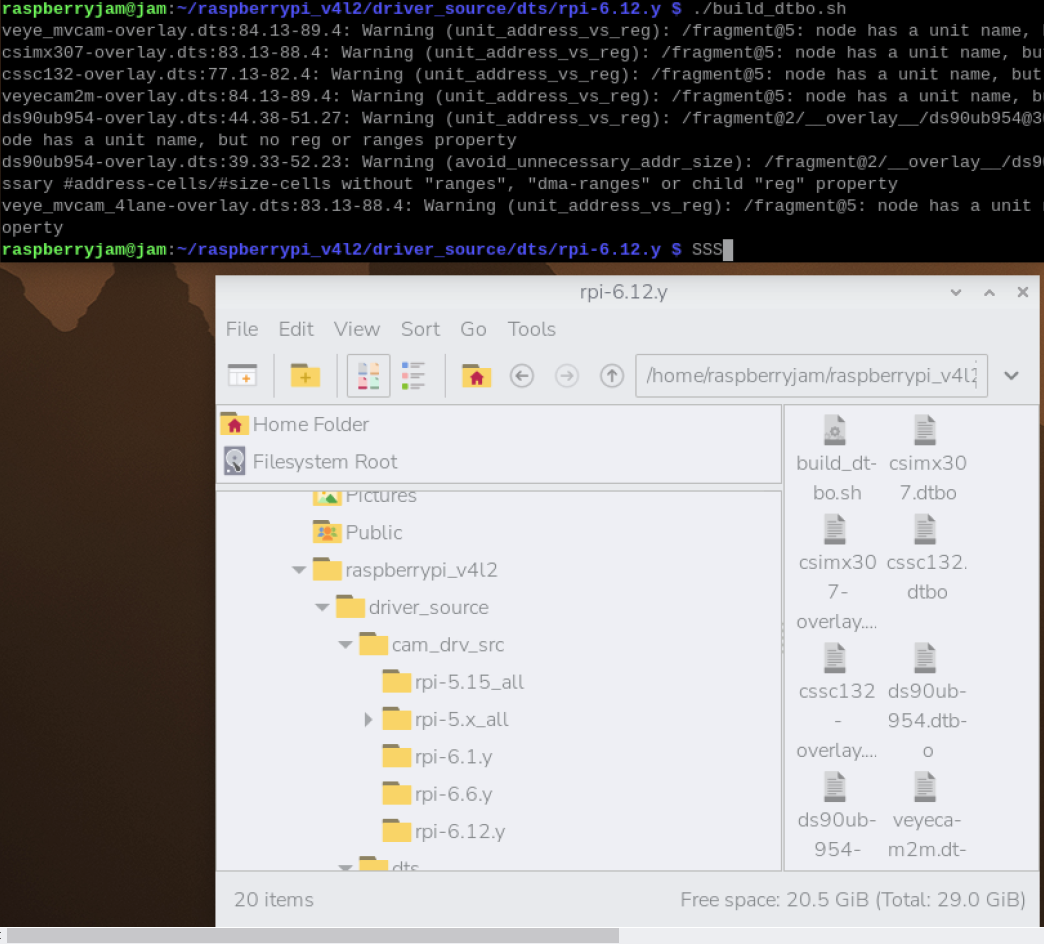Viewport: 1044px width, 944px height.
Task: Open a new window with the toolbar icon
Action: tap(242, 376)
